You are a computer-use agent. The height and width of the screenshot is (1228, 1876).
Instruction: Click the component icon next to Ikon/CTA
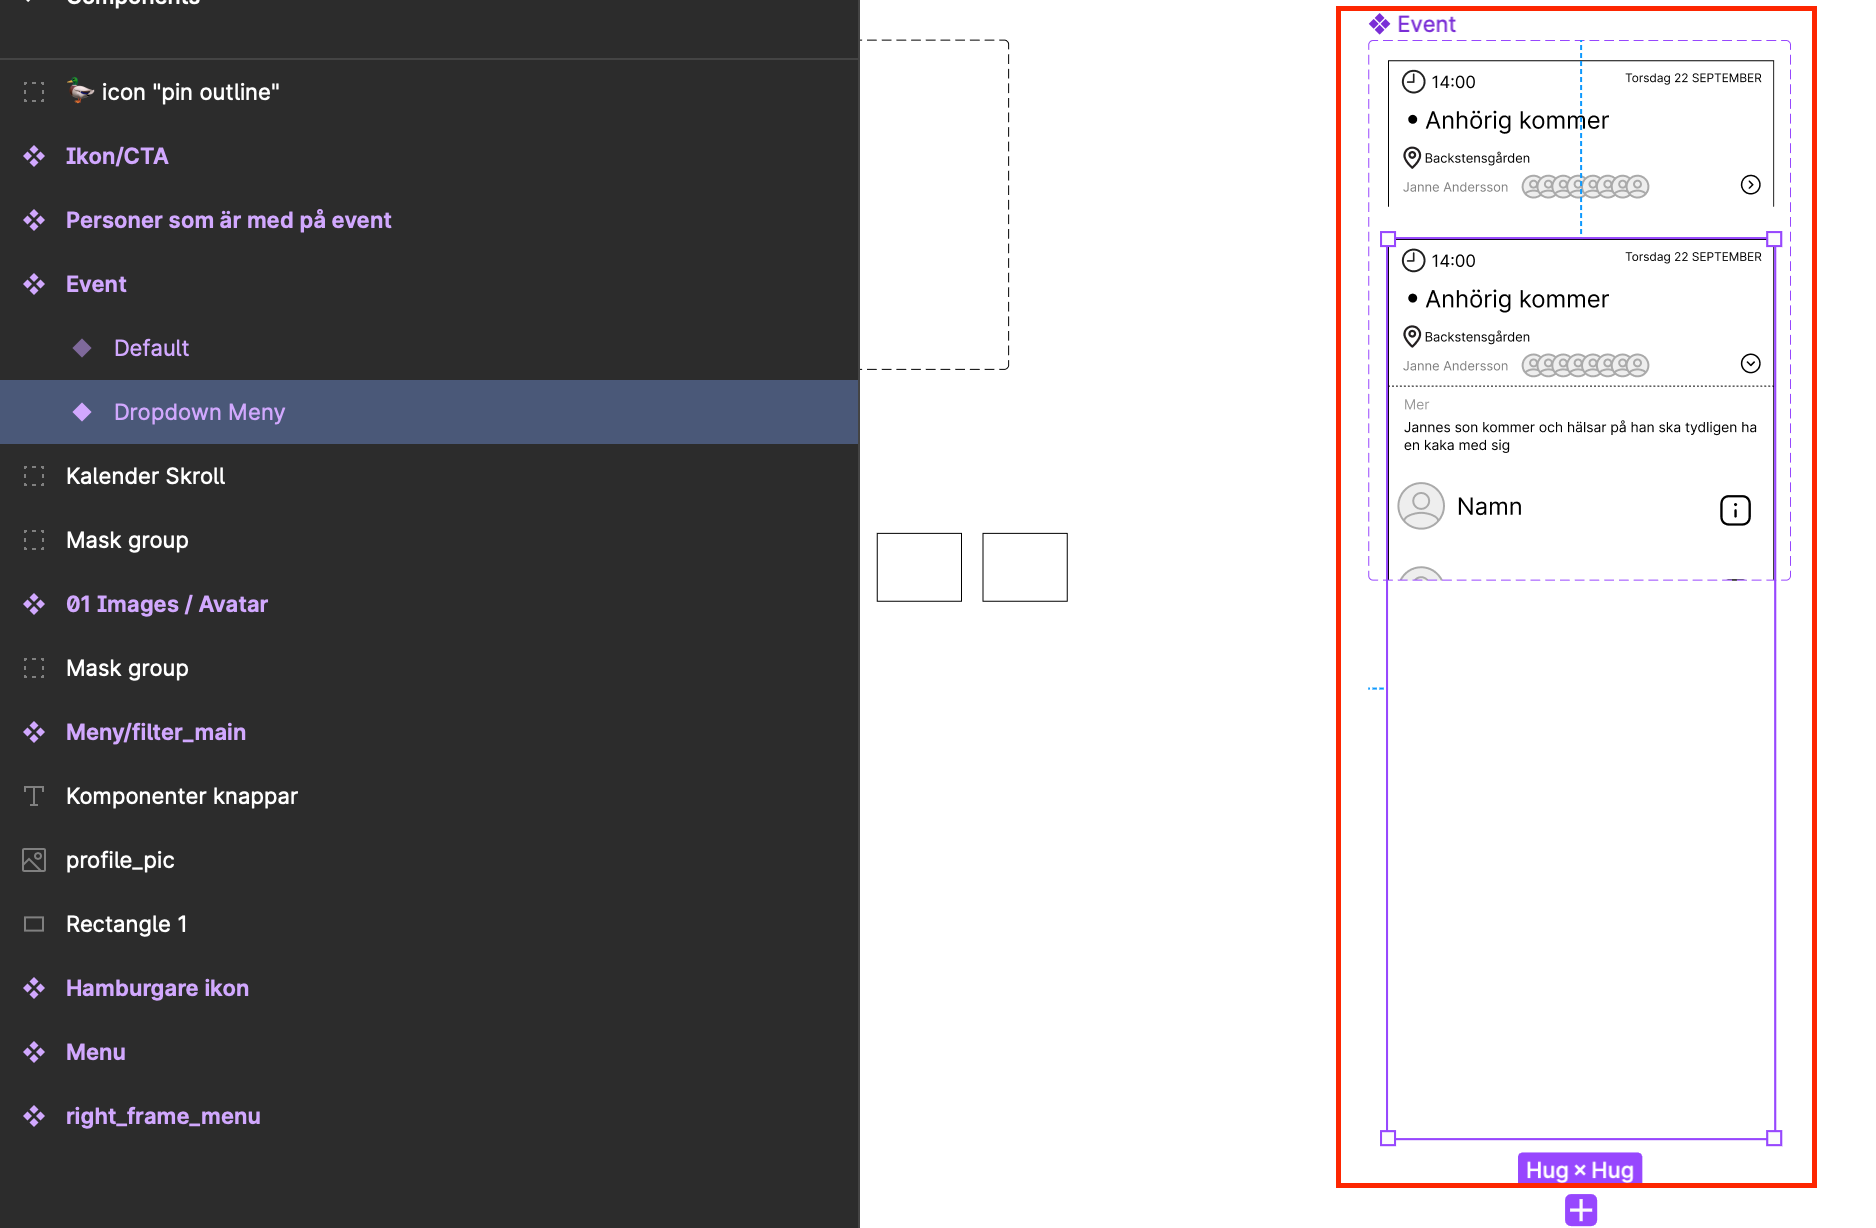click(34, 156)
